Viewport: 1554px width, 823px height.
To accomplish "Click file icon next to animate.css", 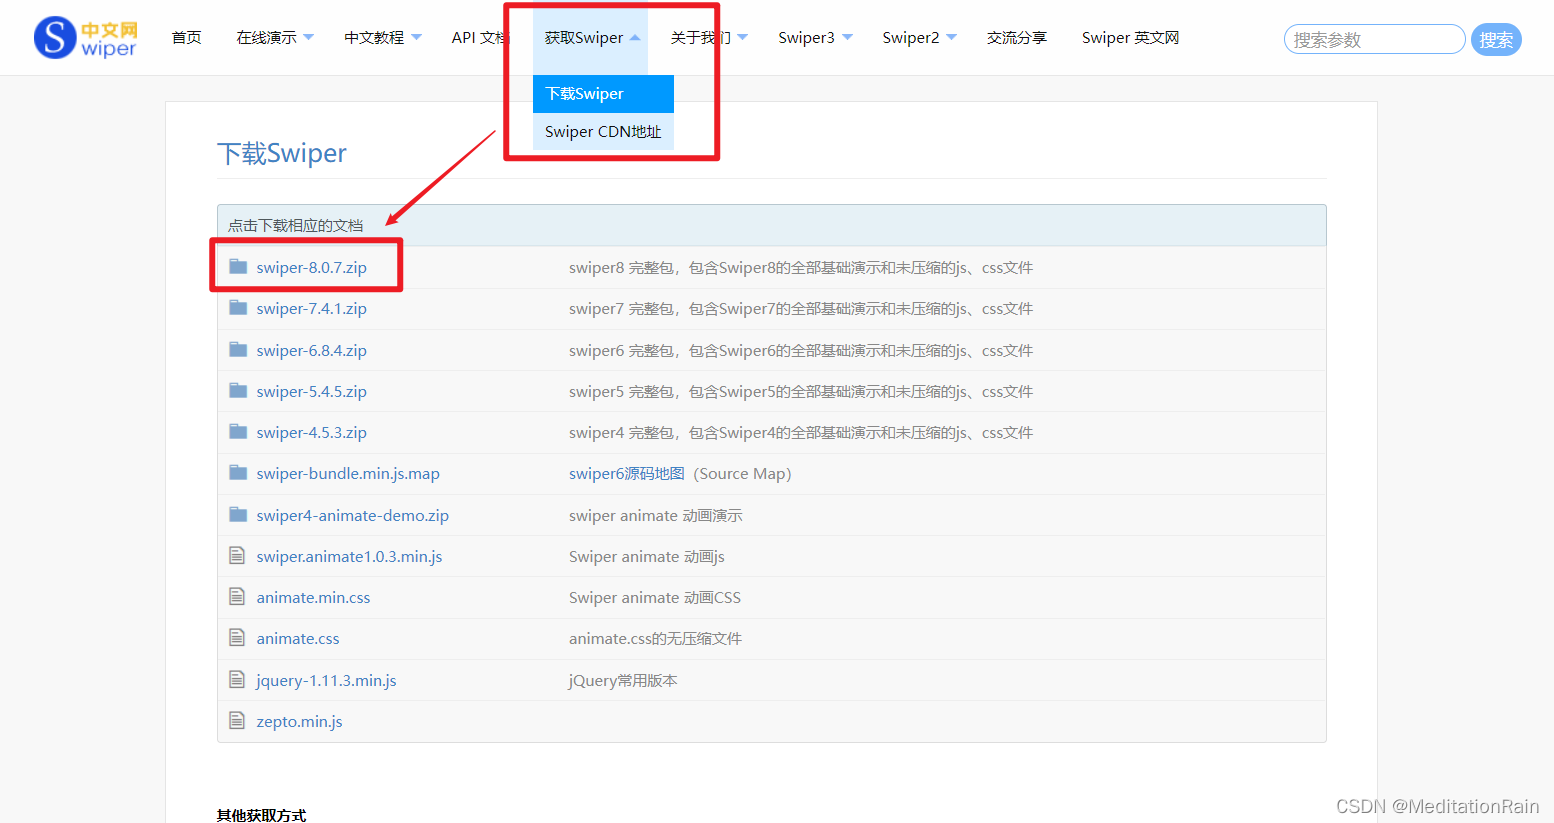I will [237, 638].
